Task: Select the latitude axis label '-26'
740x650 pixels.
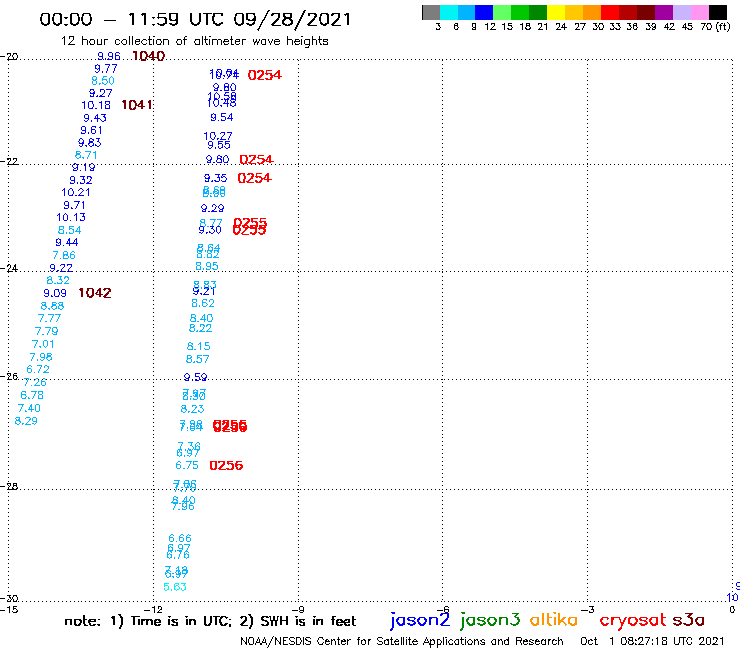Action: [x=9, y=377]
